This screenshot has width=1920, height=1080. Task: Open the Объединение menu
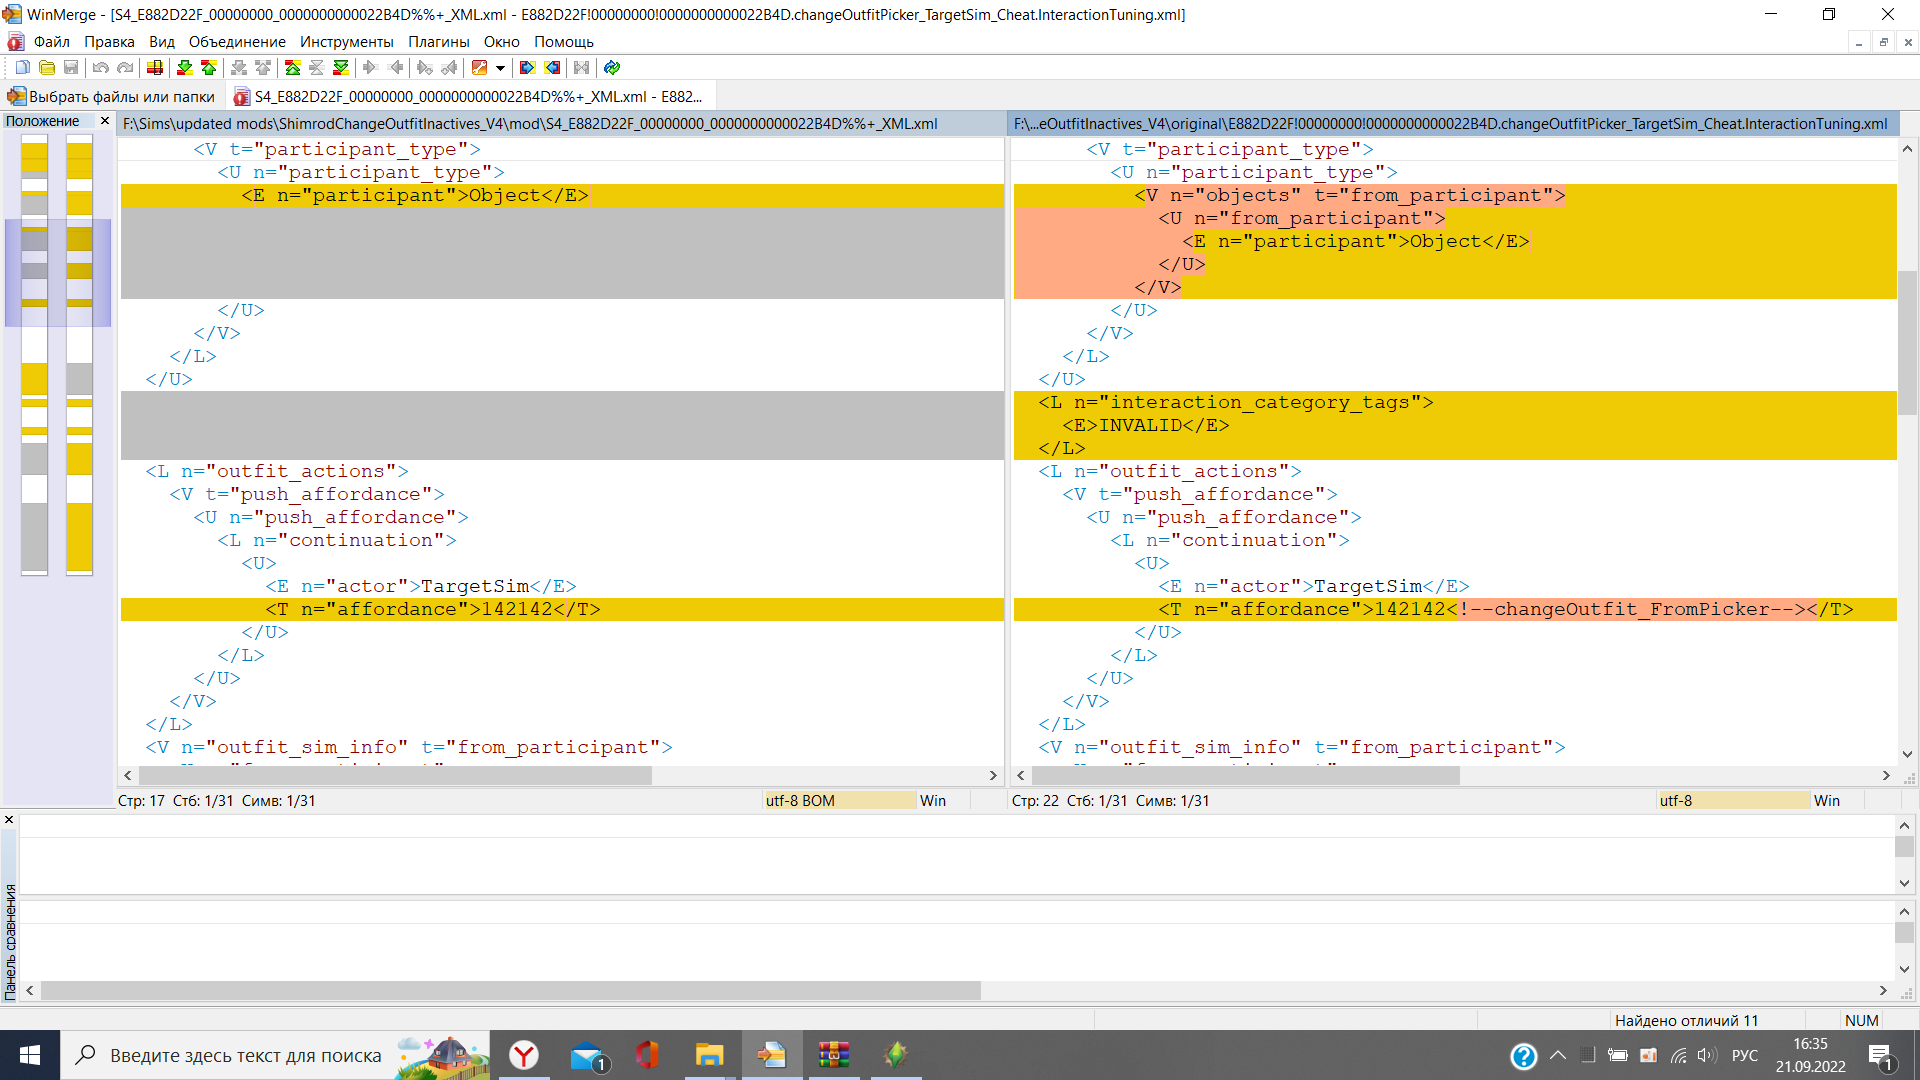tap(237, 42)
